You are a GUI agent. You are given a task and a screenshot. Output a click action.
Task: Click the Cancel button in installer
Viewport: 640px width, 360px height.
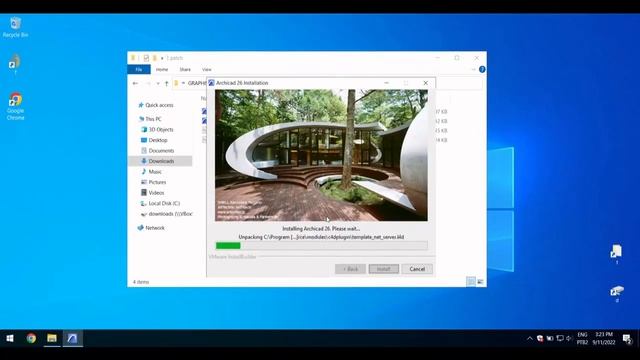pos(417,269)
